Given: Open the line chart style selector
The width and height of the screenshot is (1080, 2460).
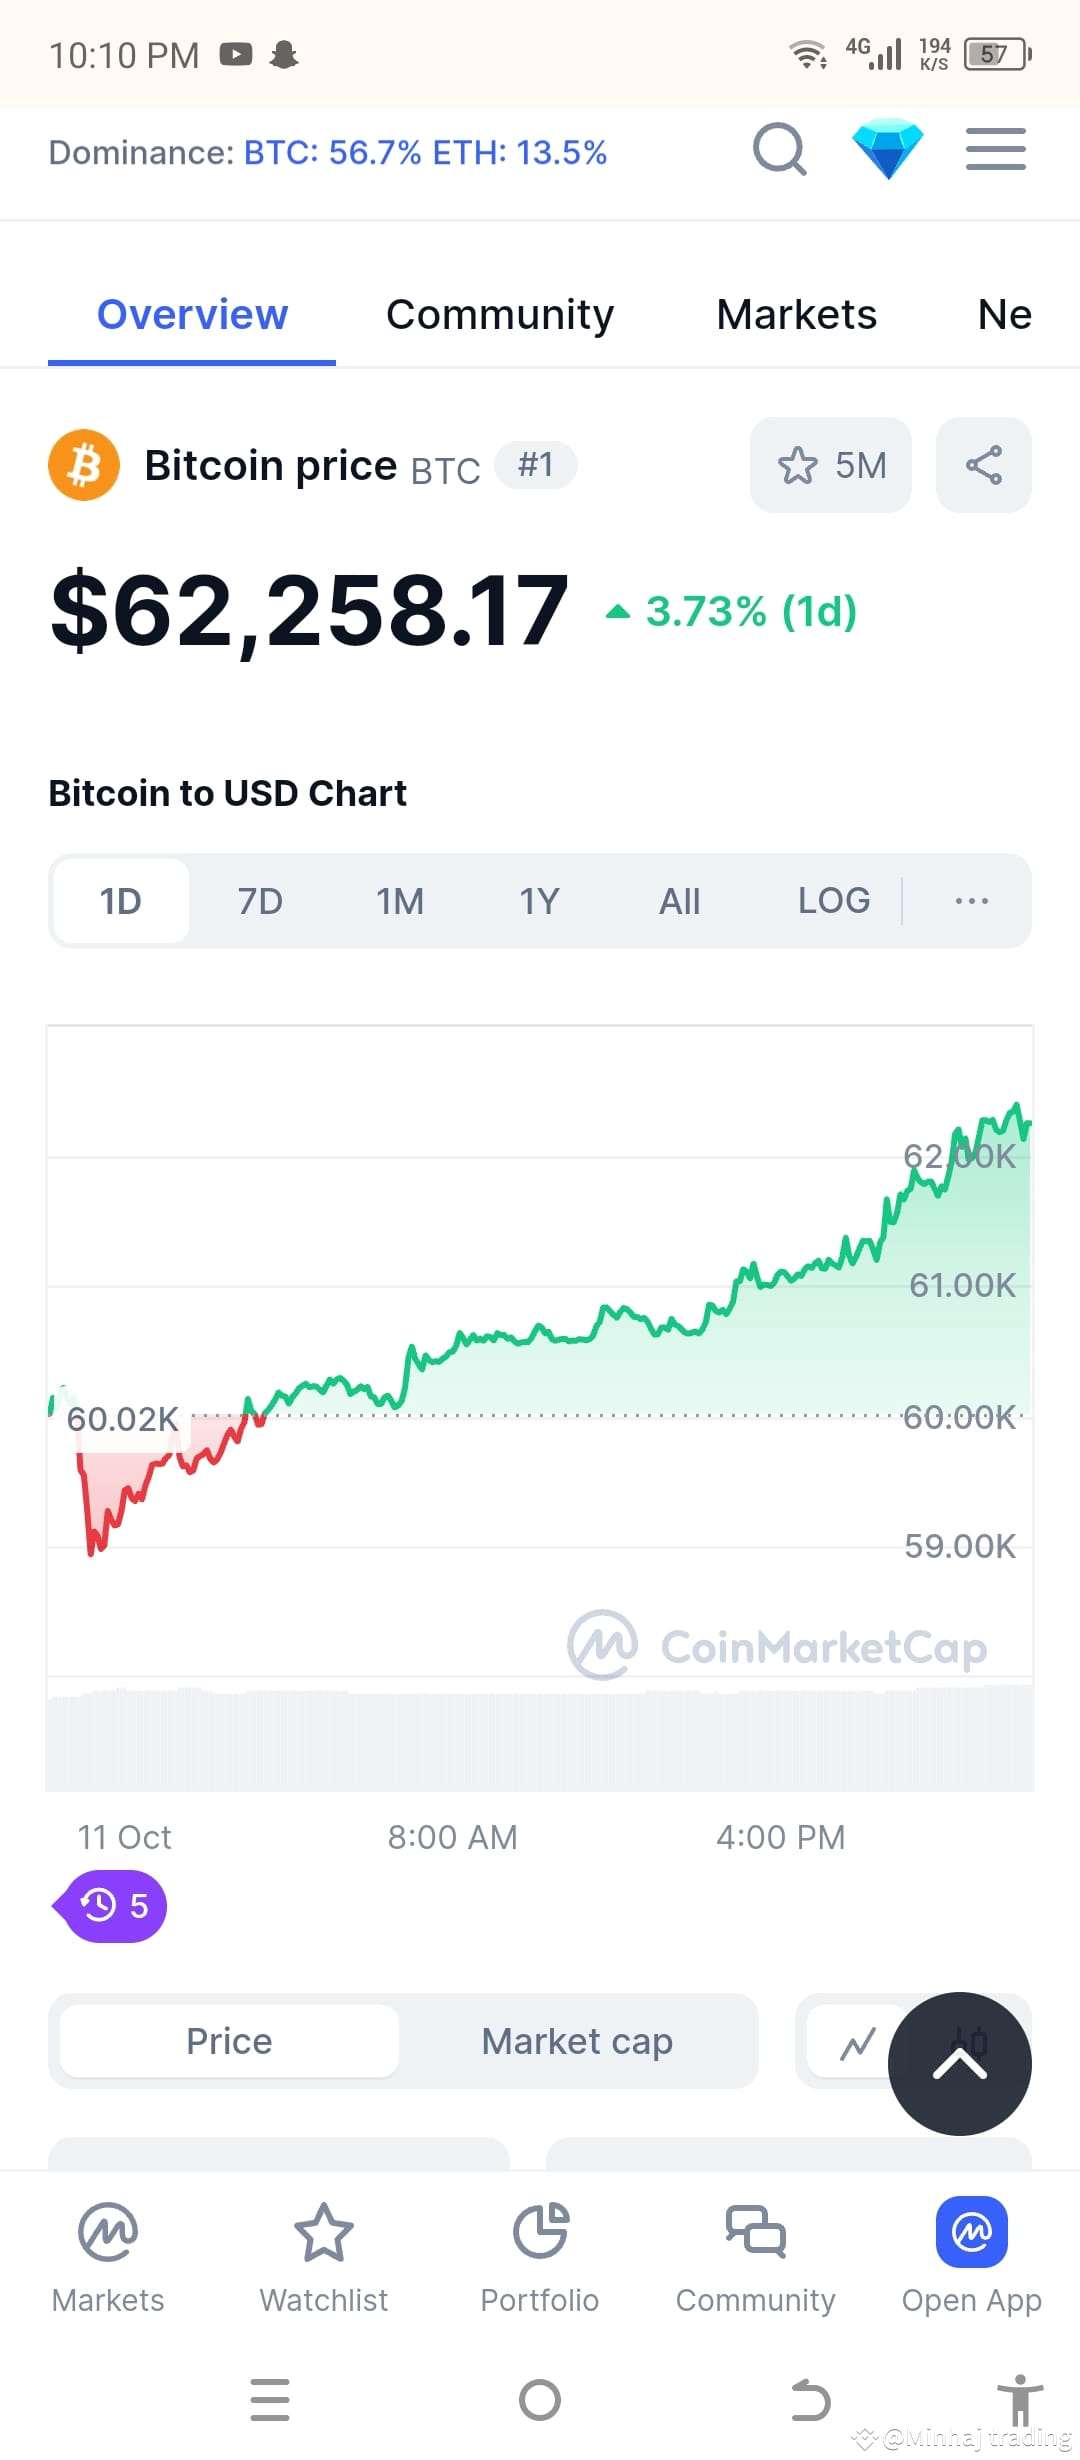Looking at the screenshot, I should [x=857, y=2041].
